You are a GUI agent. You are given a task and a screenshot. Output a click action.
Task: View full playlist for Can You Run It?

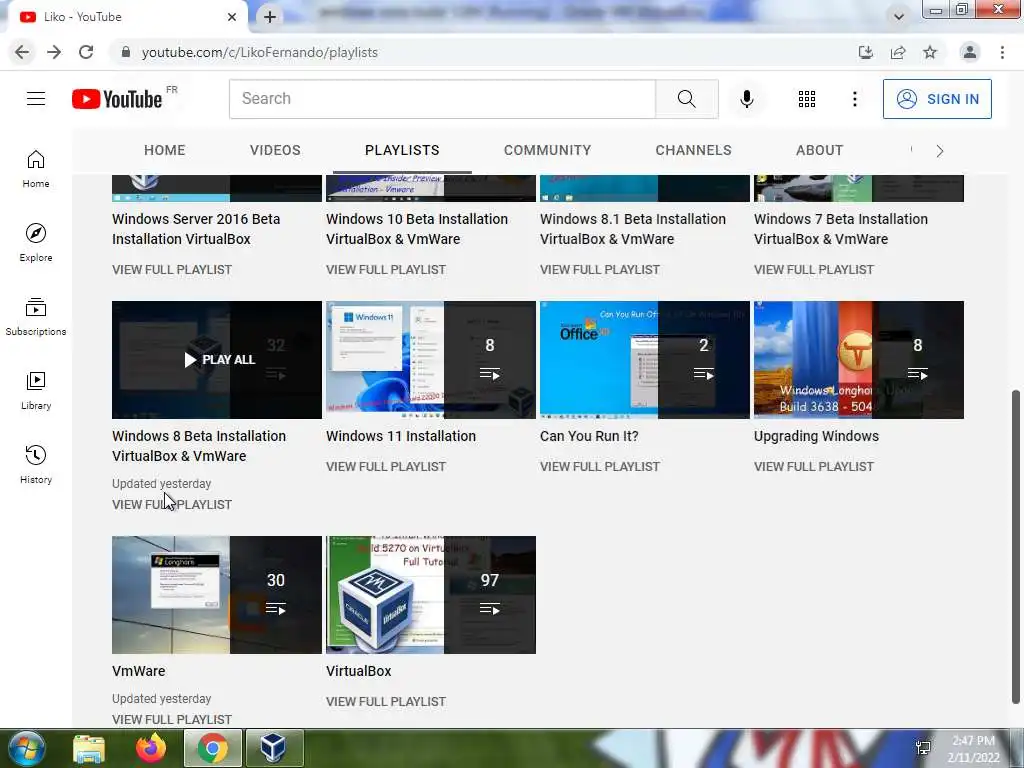600,467
